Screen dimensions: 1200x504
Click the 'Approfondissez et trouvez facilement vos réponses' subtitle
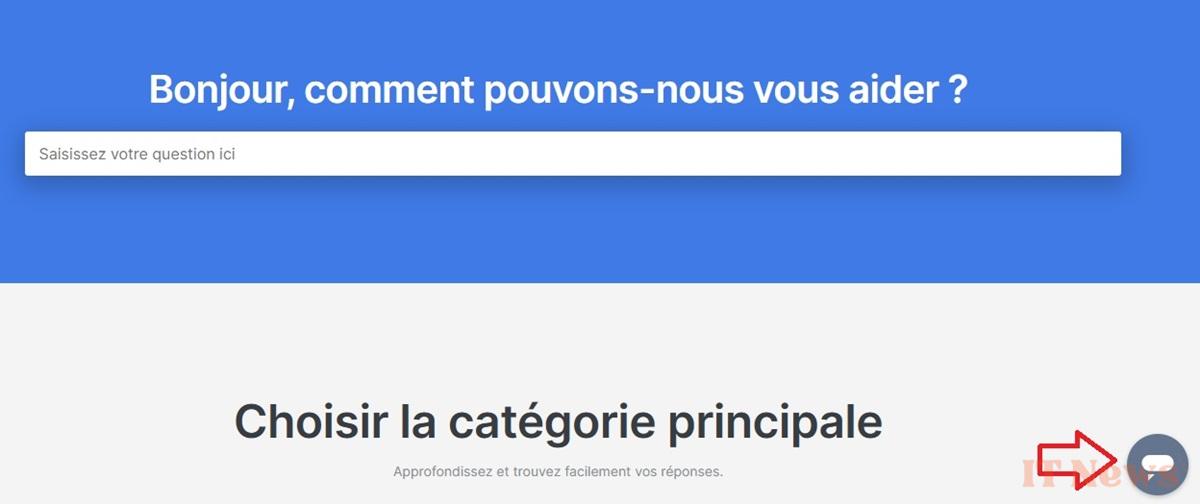[x=558, y=471]
